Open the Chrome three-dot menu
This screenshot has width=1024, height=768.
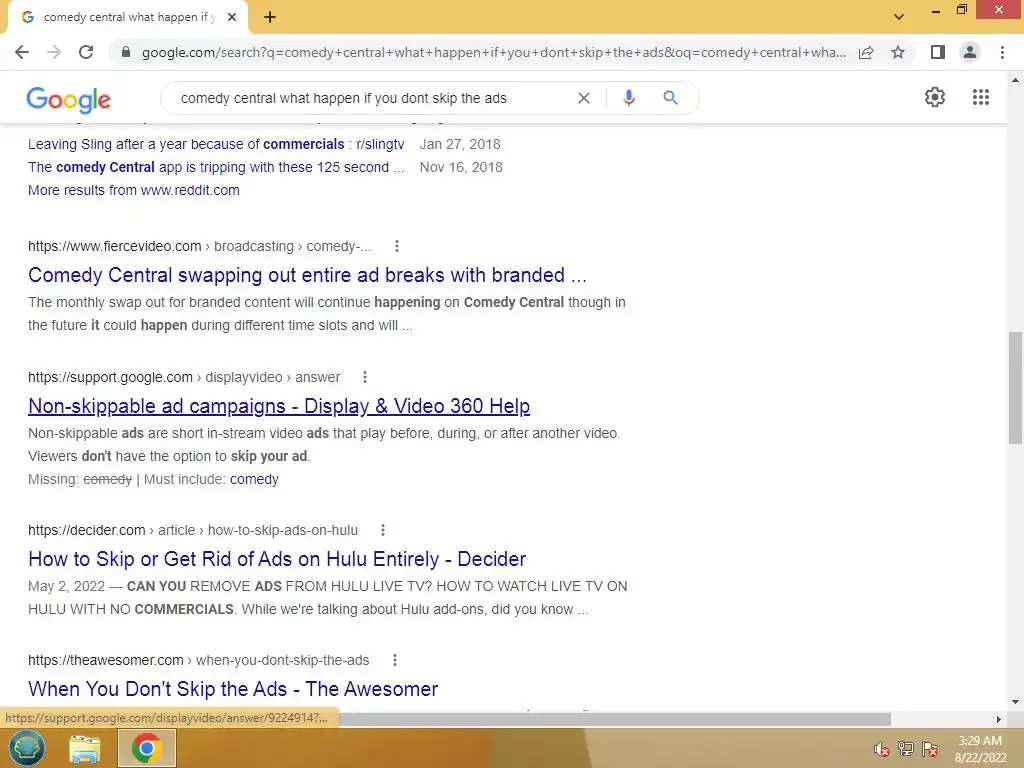(1002, 52)
